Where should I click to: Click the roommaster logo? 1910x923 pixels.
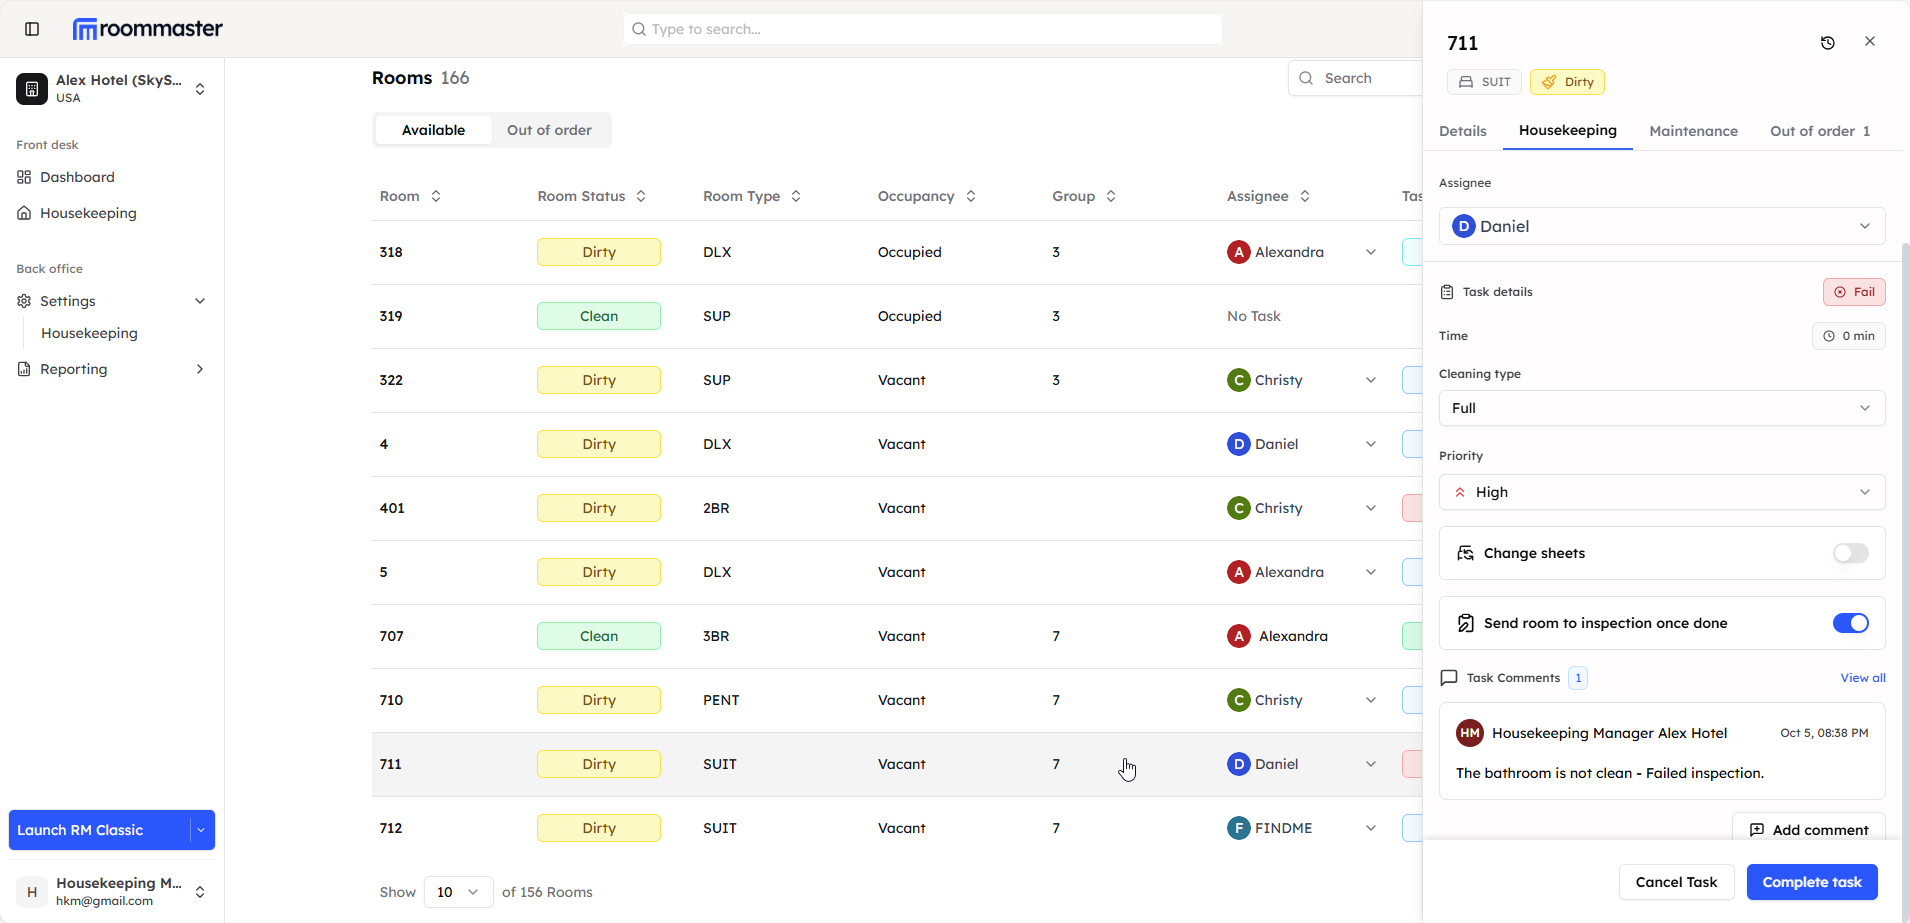coord(148,29)
